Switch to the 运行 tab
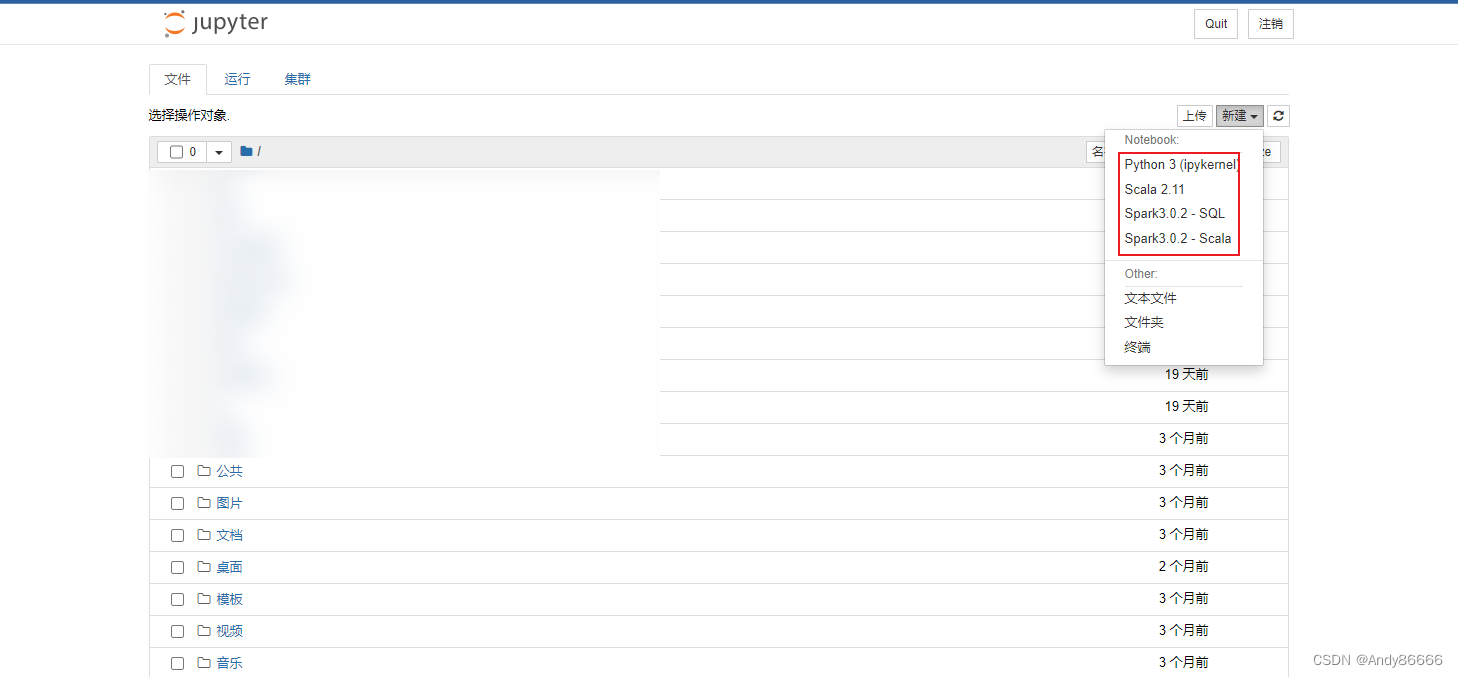 point(237,79)
